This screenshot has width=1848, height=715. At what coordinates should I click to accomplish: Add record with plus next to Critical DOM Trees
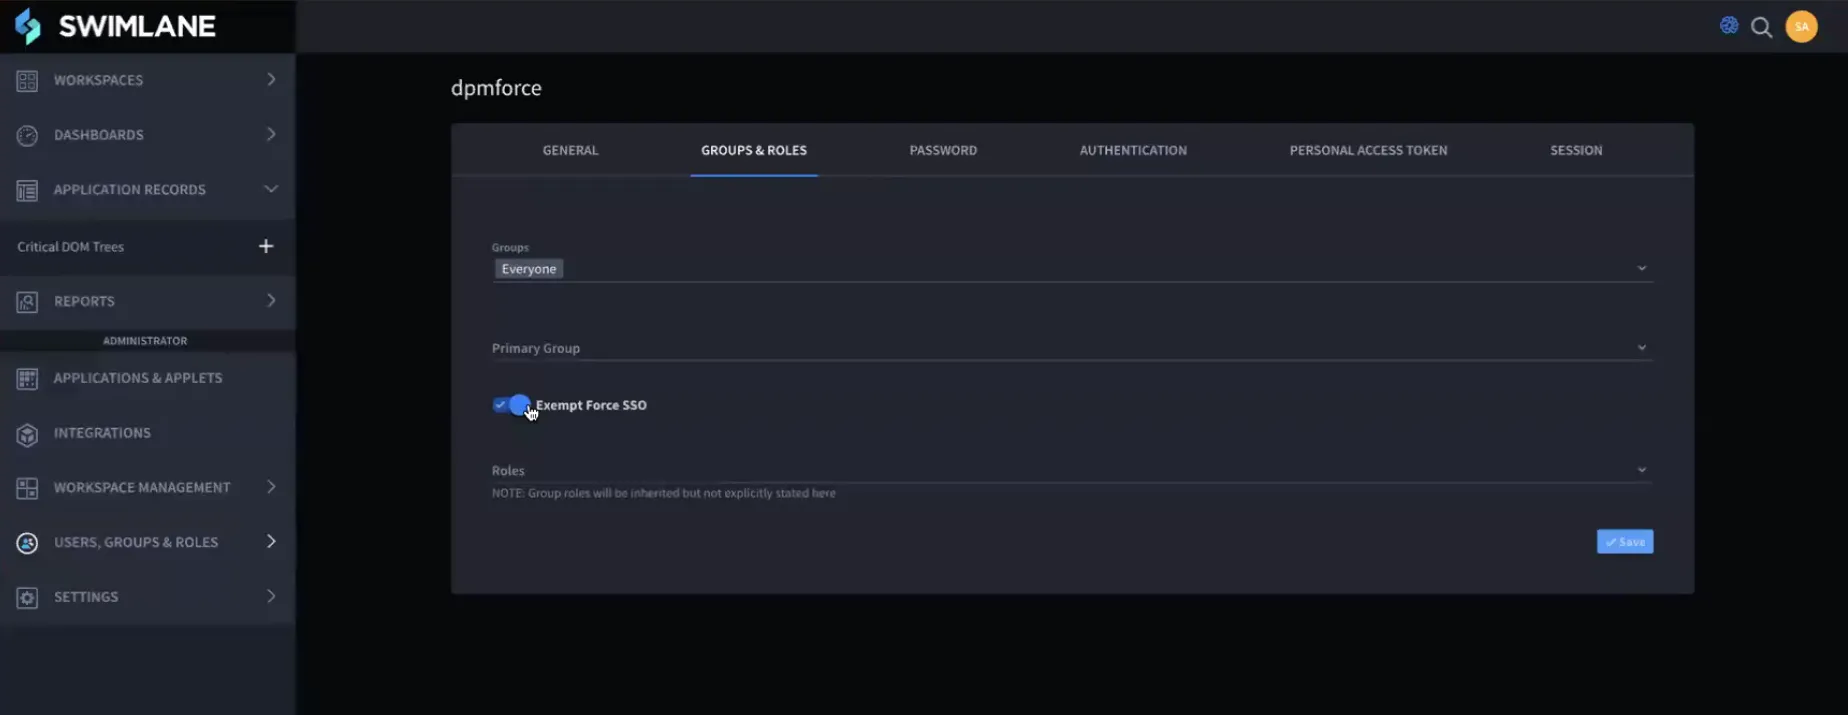tap(266, 246)
